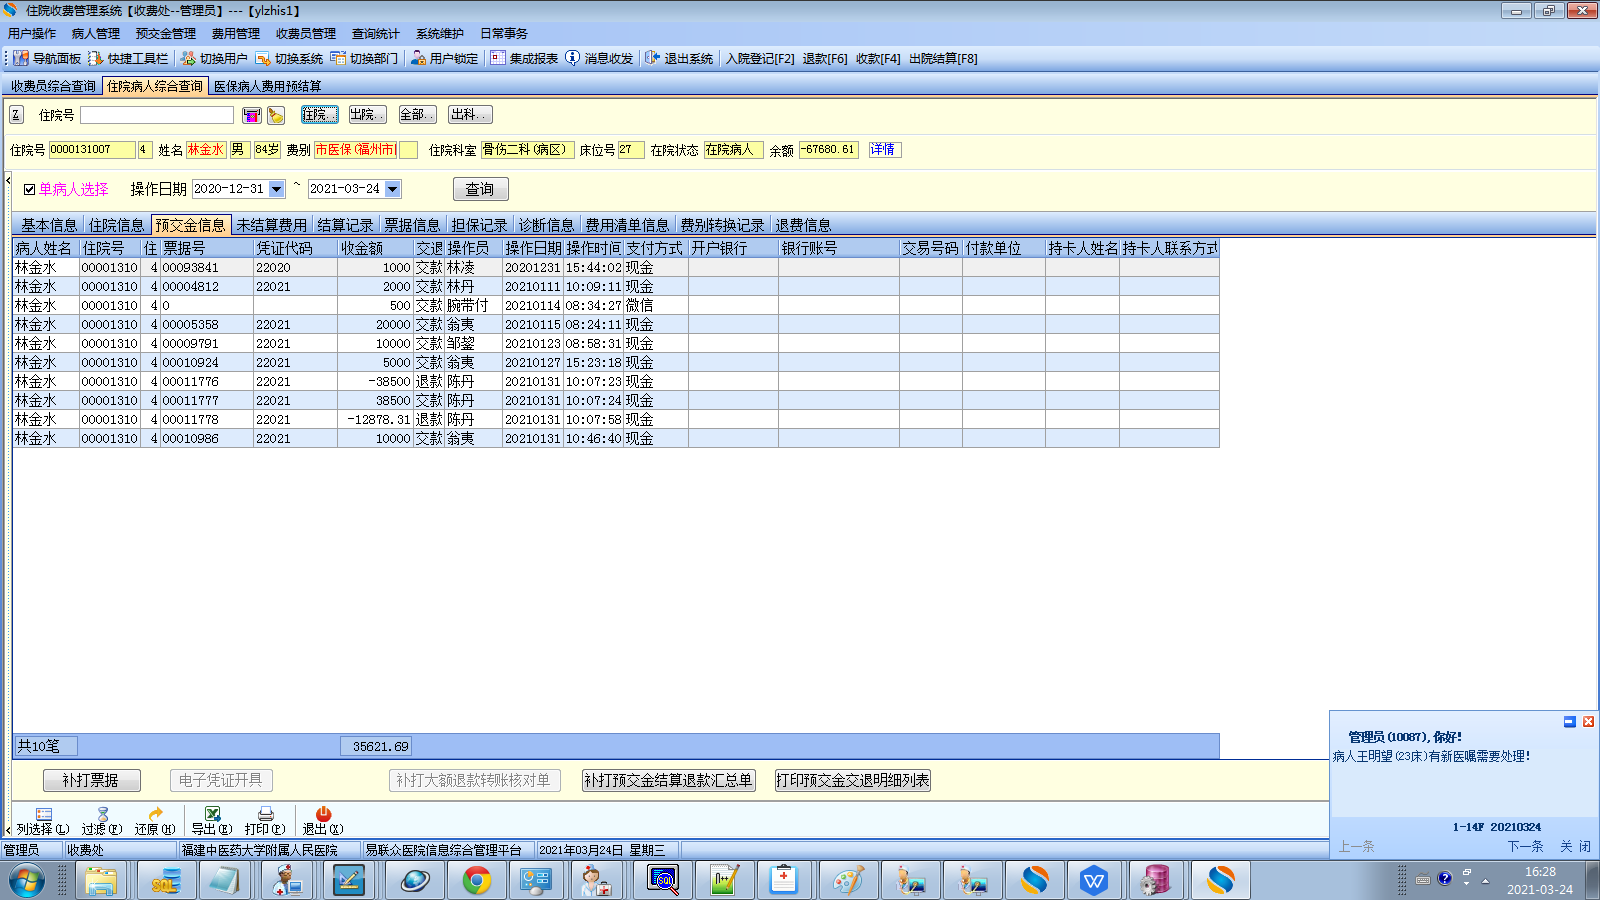The height and width of the screenshot is (900, 1600).
Task: Open the start date 2020-12-31 dropdown
Action: click(277, 189)
